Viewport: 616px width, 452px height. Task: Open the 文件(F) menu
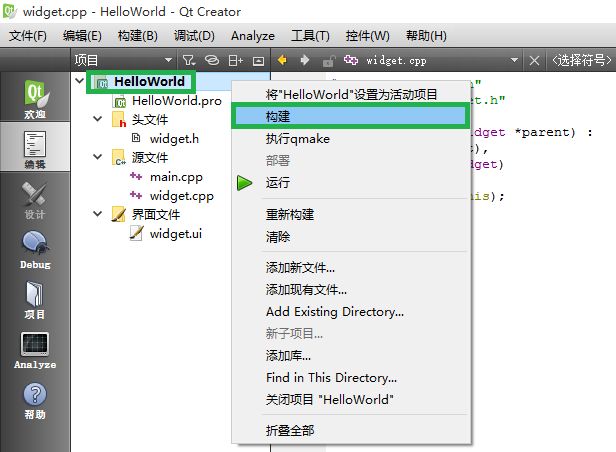coord(28,36)
